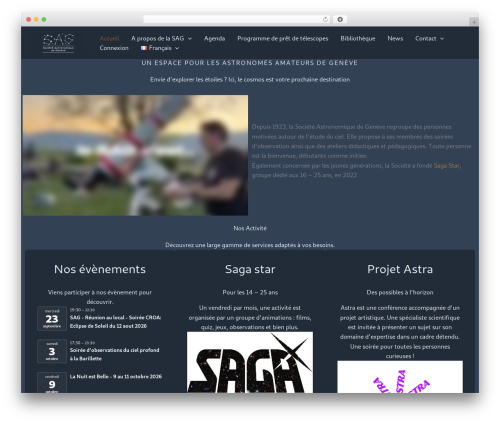Follow the Saga Star link in the description

pos(447,165)
